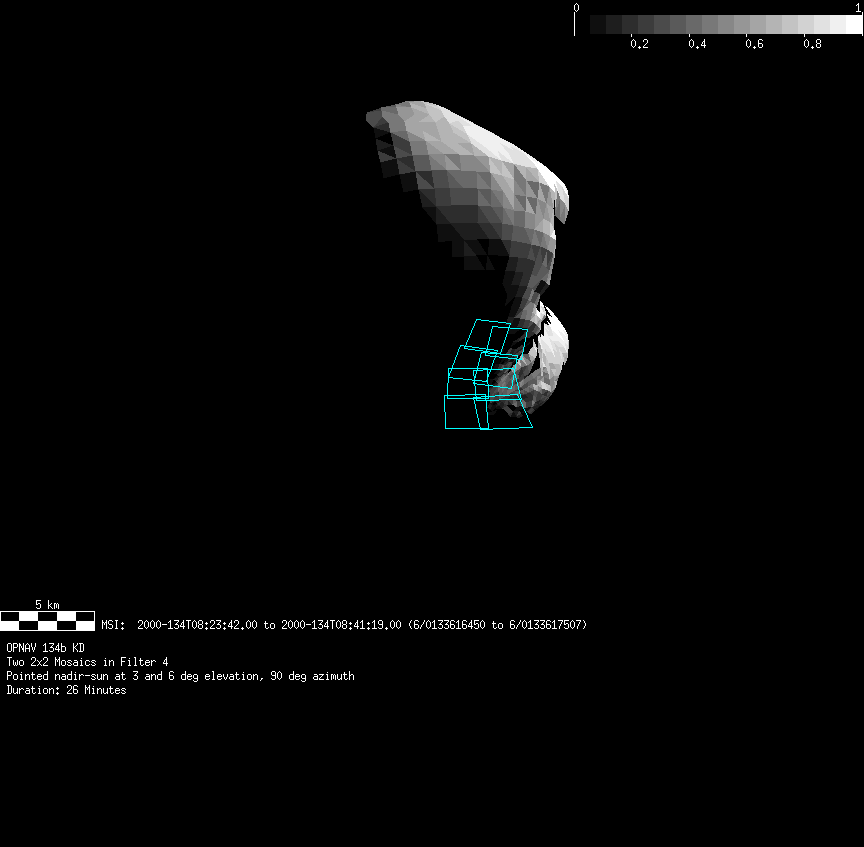864x847 pixels.
Task: Click the "5 km" scale label
Action: 47,605
